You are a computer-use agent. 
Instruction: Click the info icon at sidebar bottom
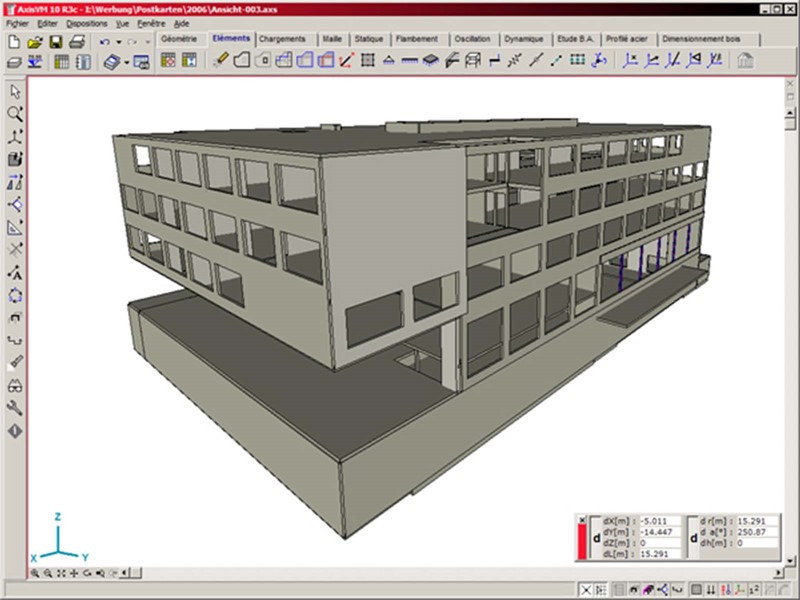pyautogui.click(x=15, y=431)
